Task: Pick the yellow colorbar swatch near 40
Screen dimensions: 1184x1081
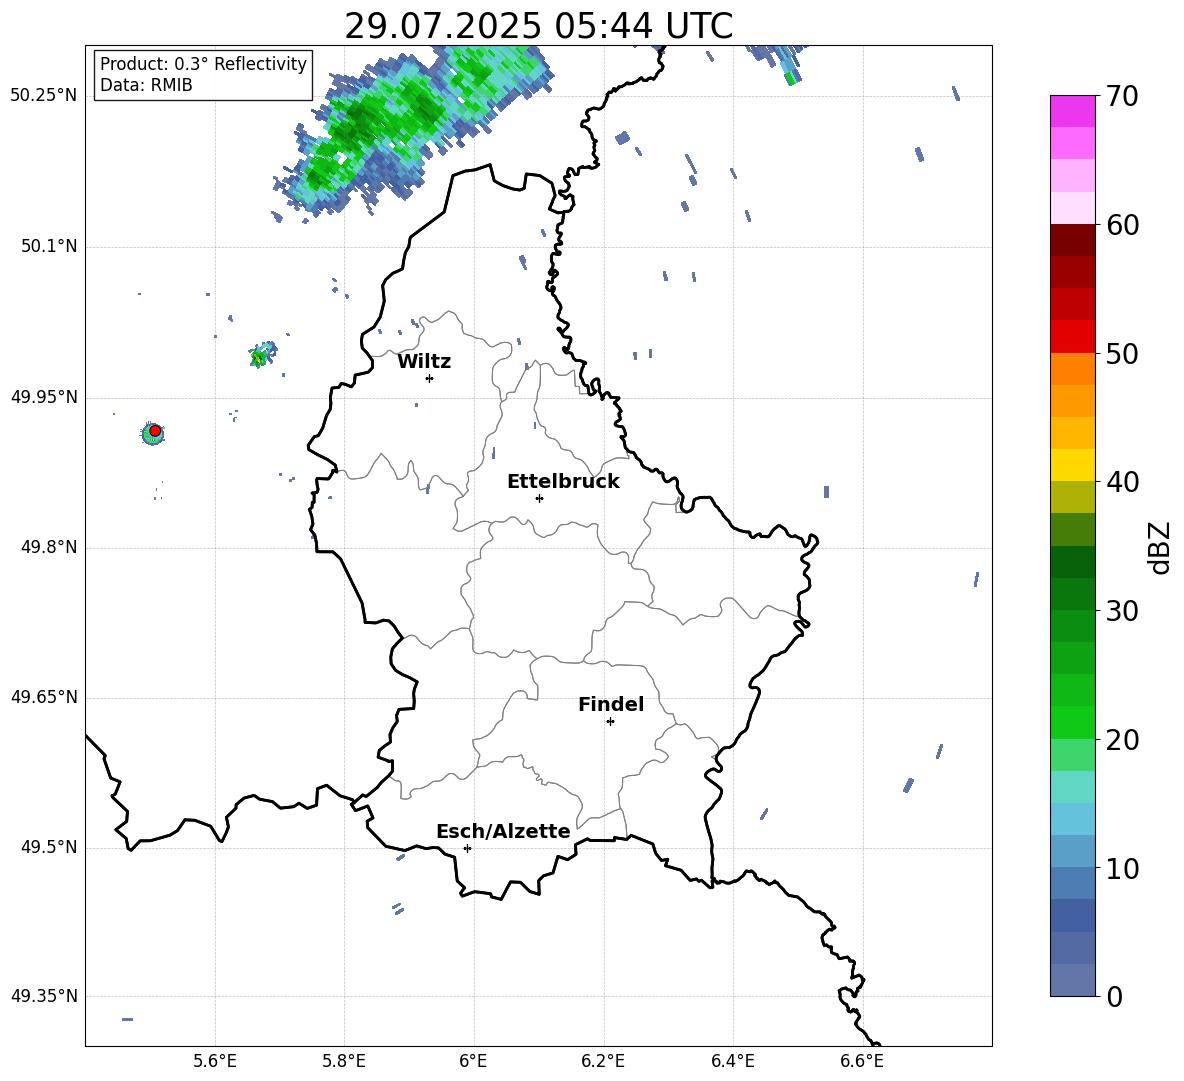Action: point(1072,465)
